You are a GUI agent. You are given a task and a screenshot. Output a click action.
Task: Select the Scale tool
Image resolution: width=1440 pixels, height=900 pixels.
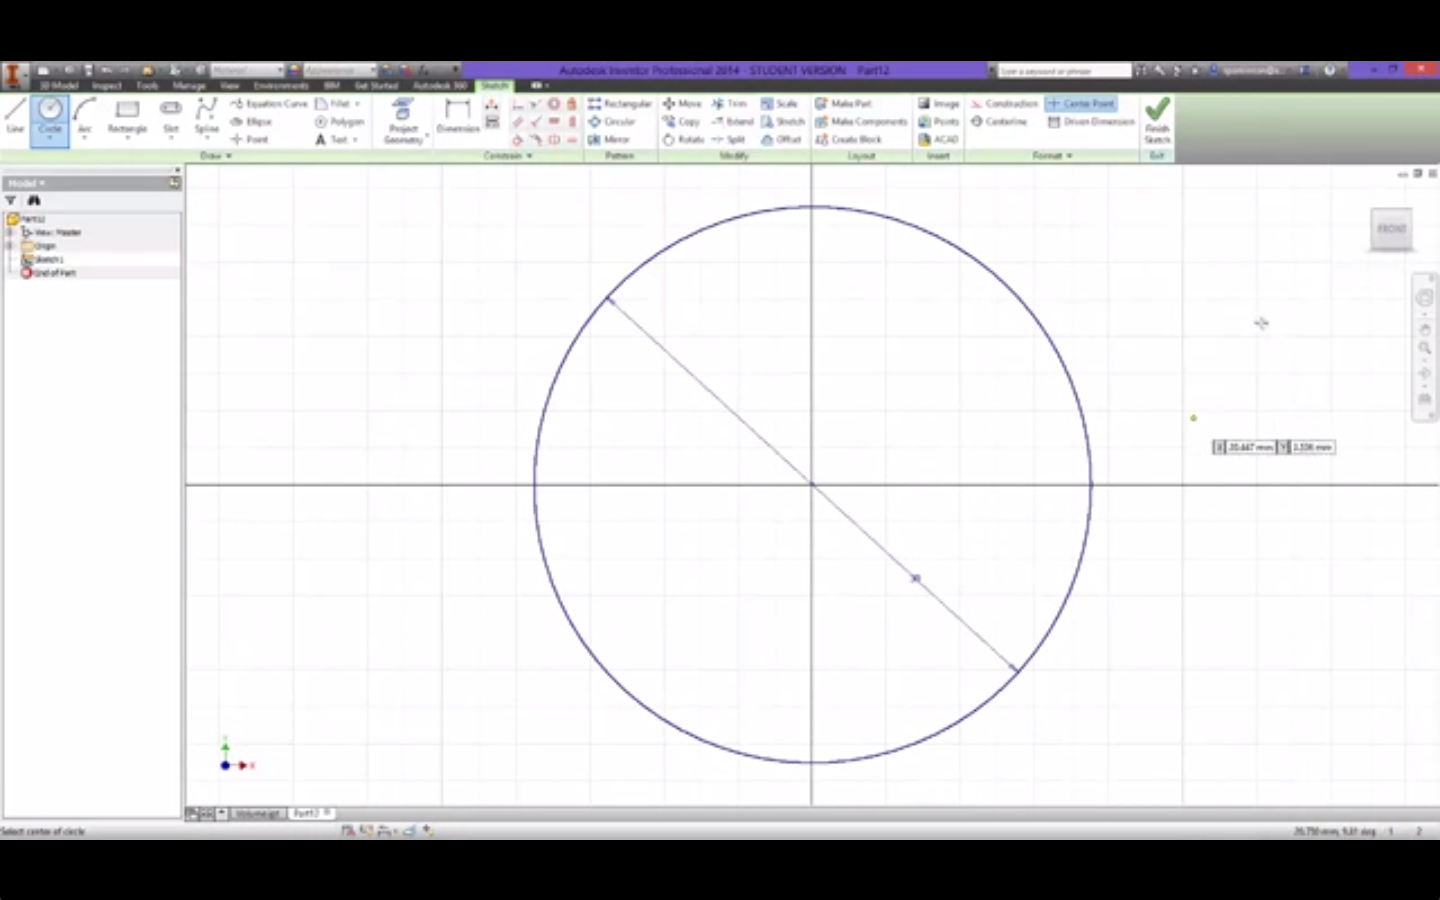(779, 104)
